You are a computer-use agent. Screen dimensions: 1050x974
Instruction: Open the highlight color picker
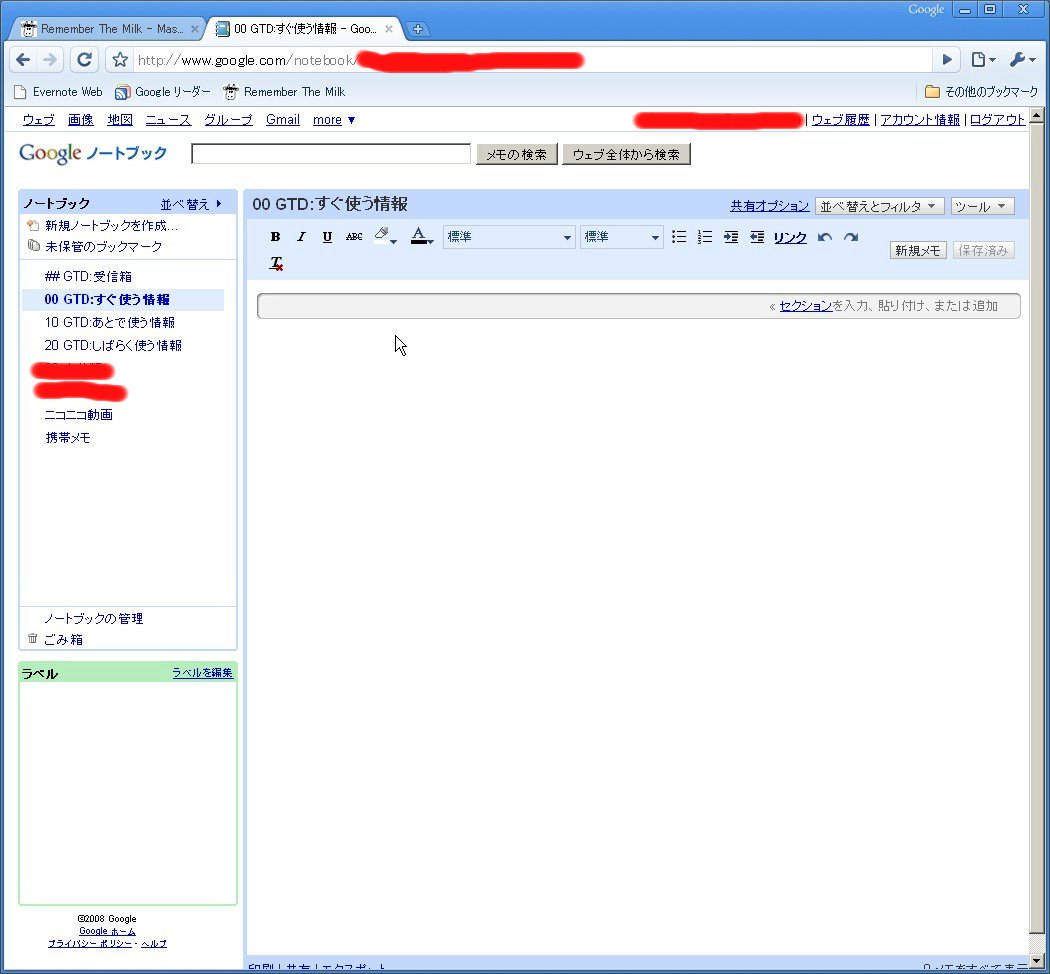[385, 236]
